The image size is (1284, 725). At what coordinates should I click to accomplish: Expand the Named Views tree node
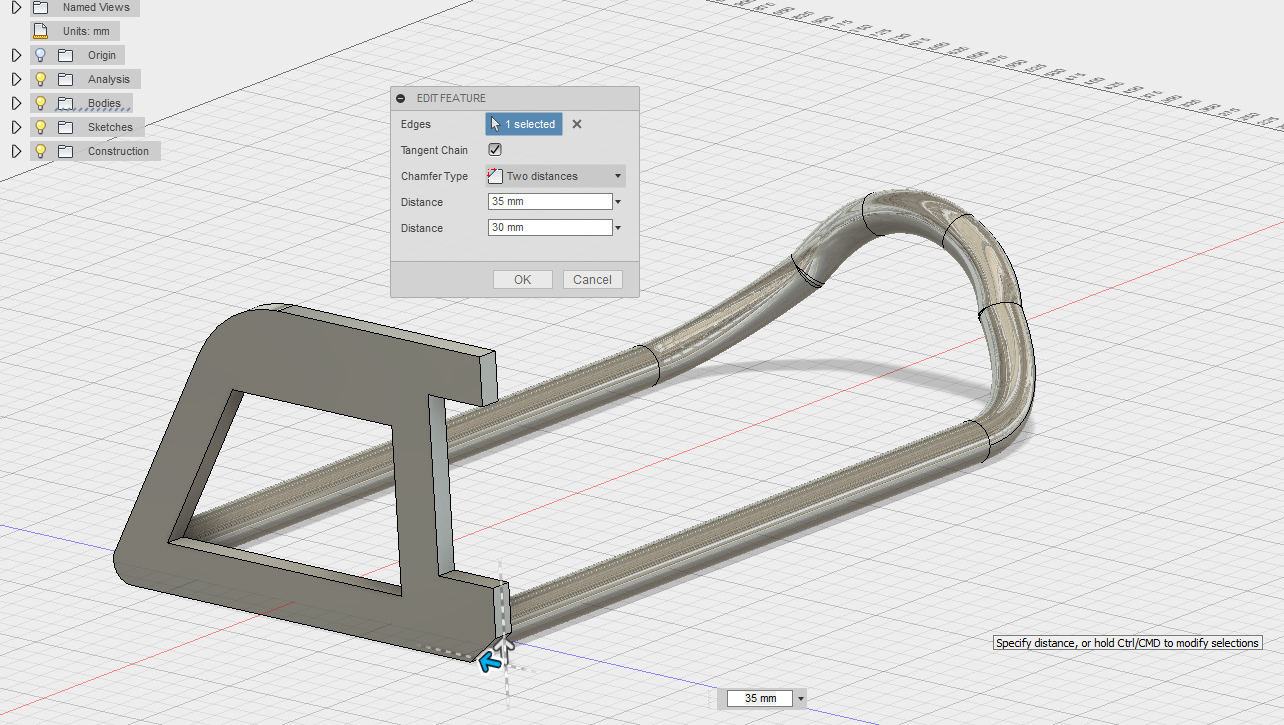(16, 7)
